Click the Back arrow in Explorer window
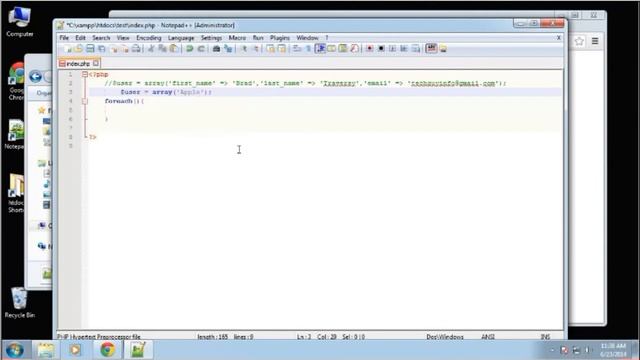 (x=36, y=76)
